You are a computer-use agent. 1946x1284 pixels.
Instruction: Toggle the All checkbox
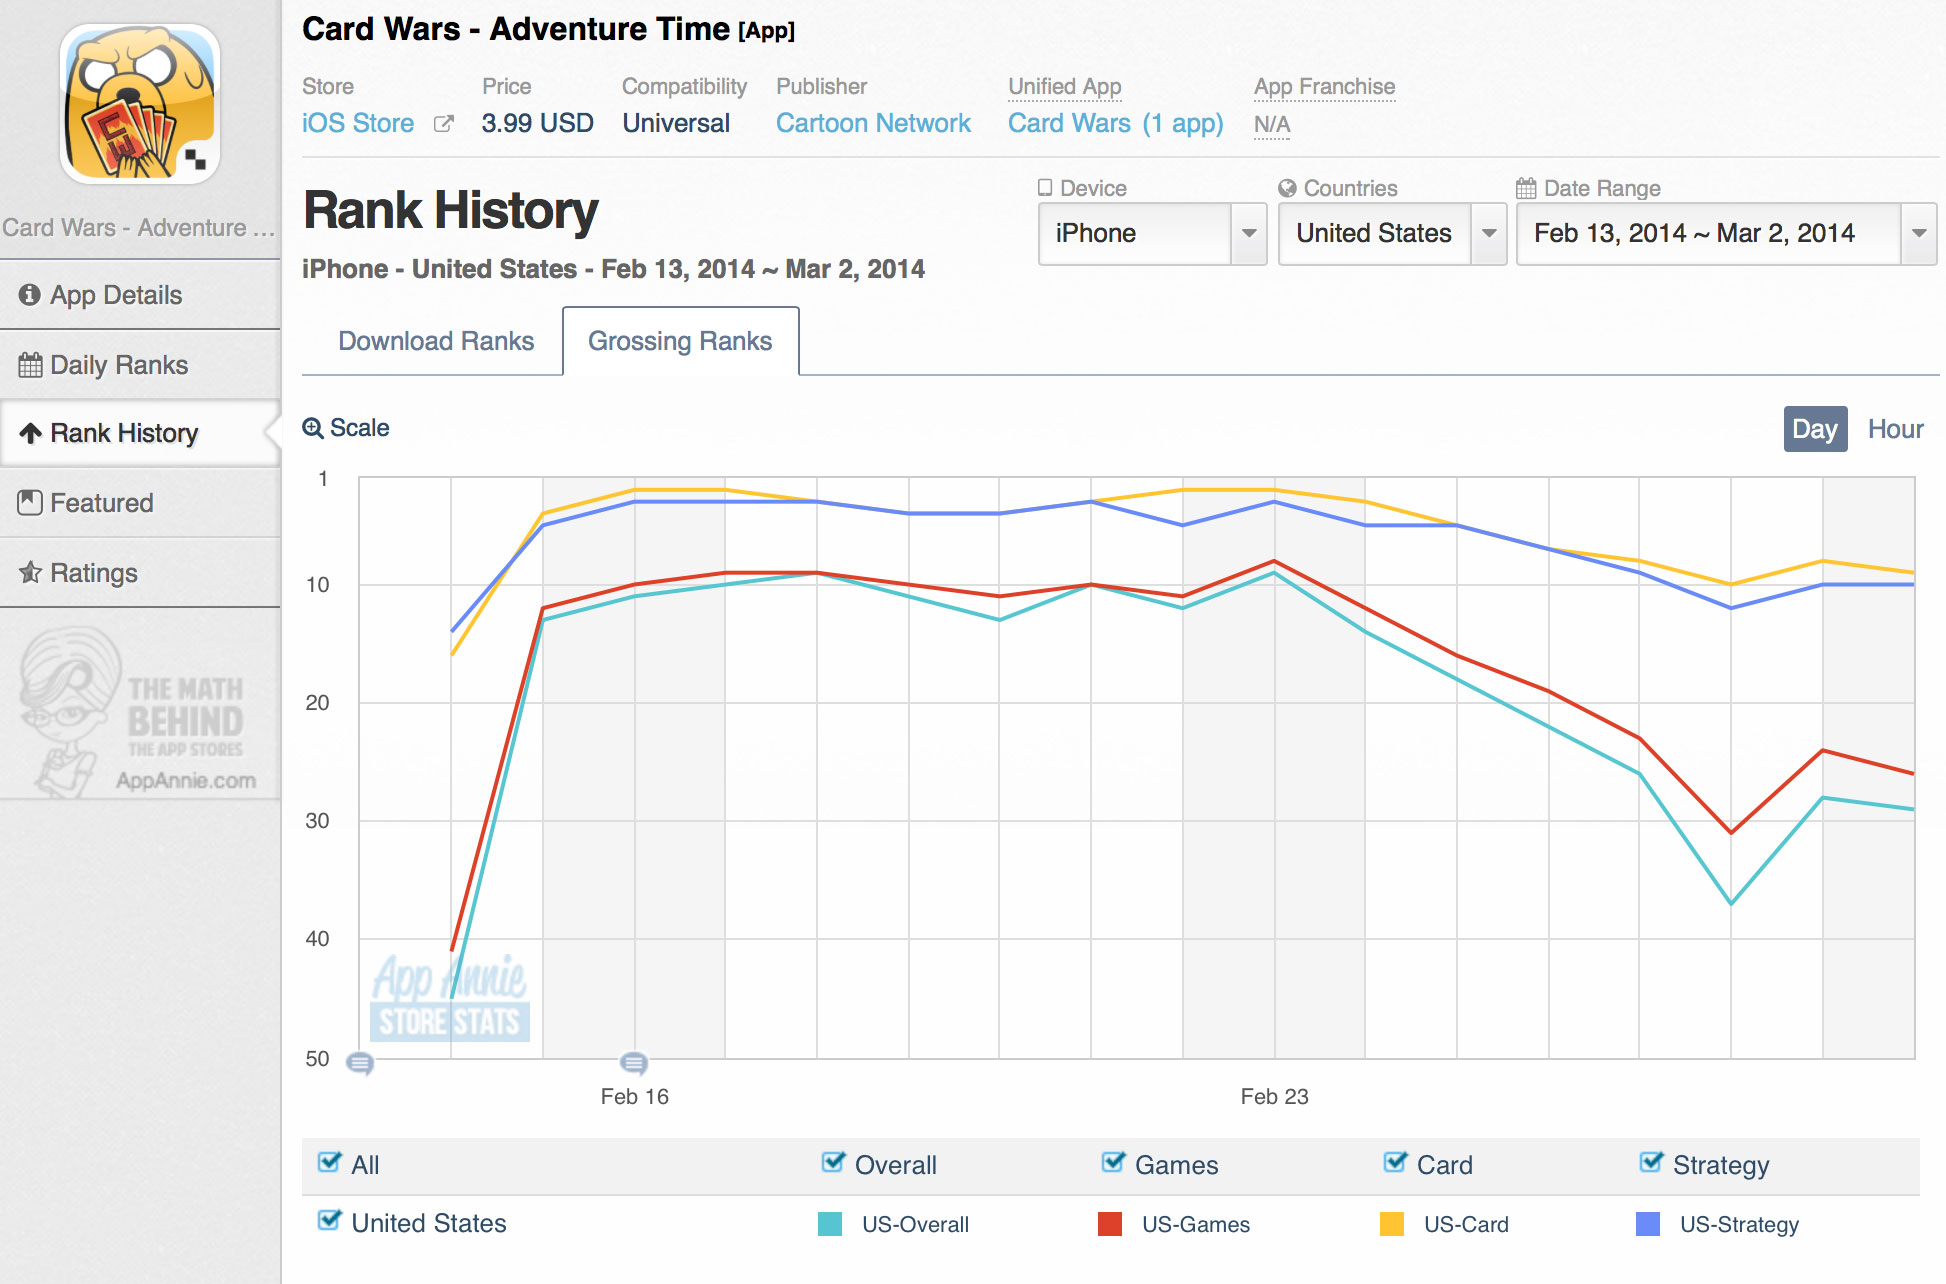coord(329,1162)
